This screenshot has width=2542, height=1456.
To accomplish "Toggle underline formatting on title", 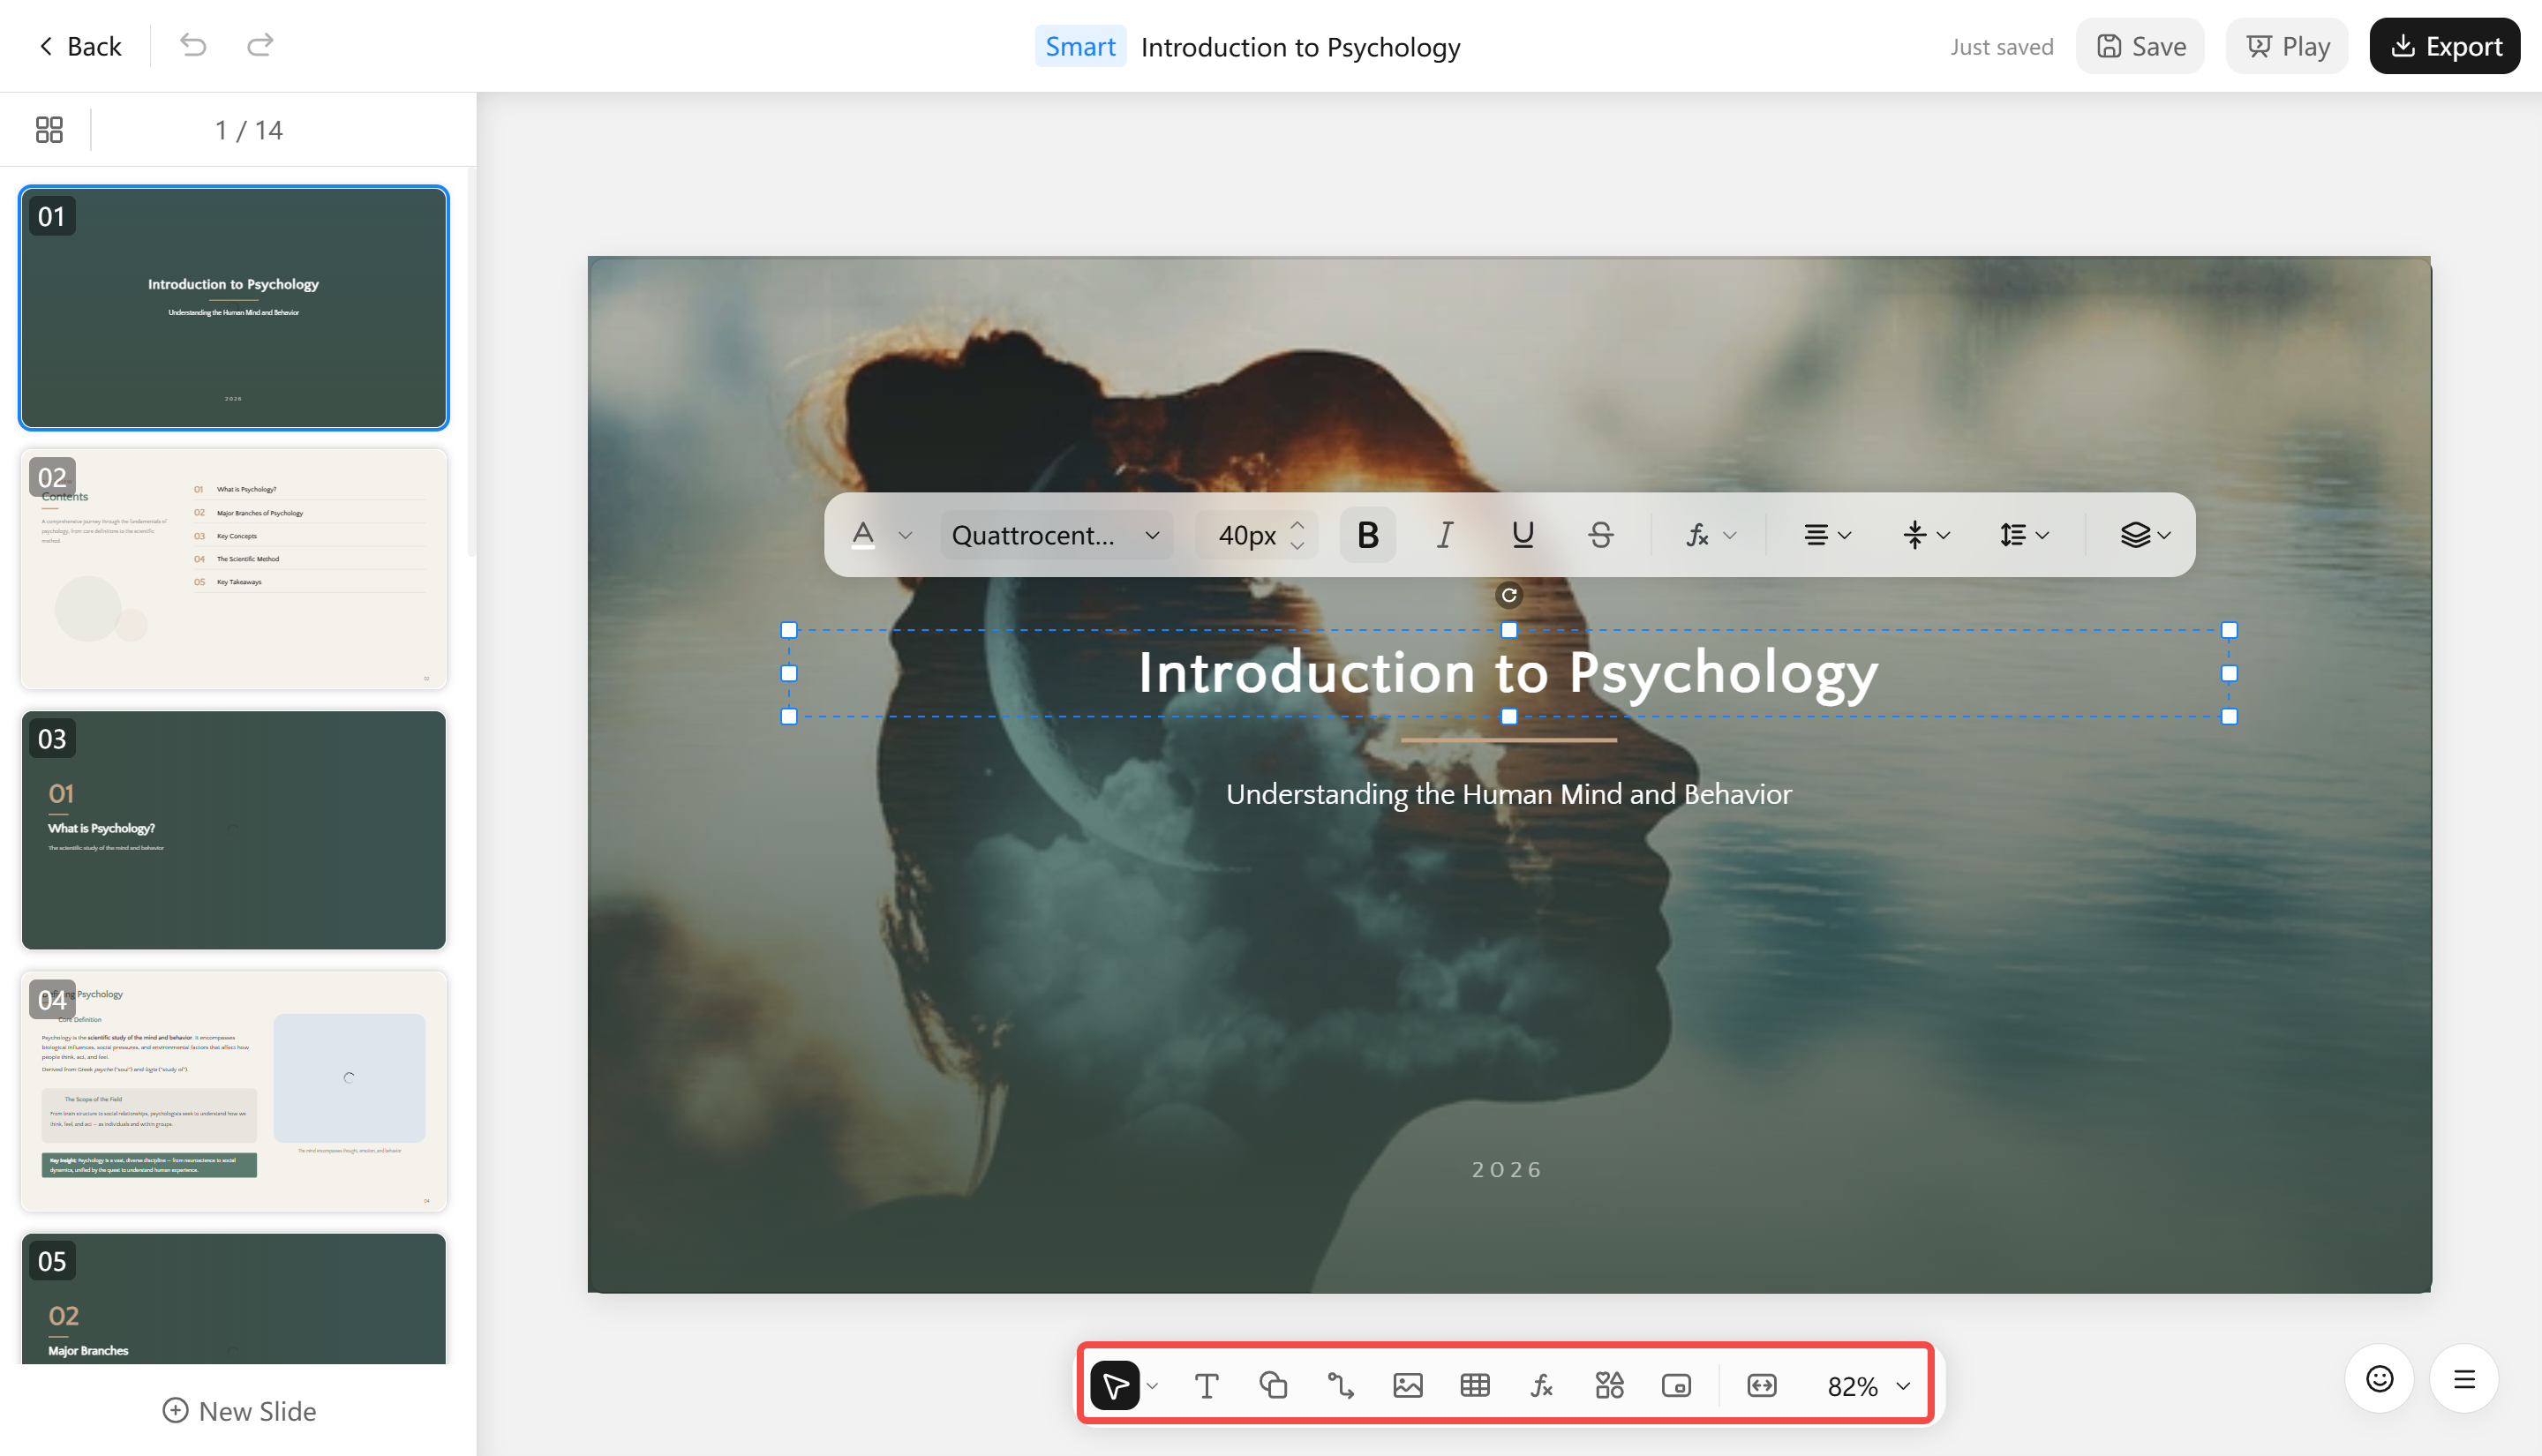I will (1522, 535).
